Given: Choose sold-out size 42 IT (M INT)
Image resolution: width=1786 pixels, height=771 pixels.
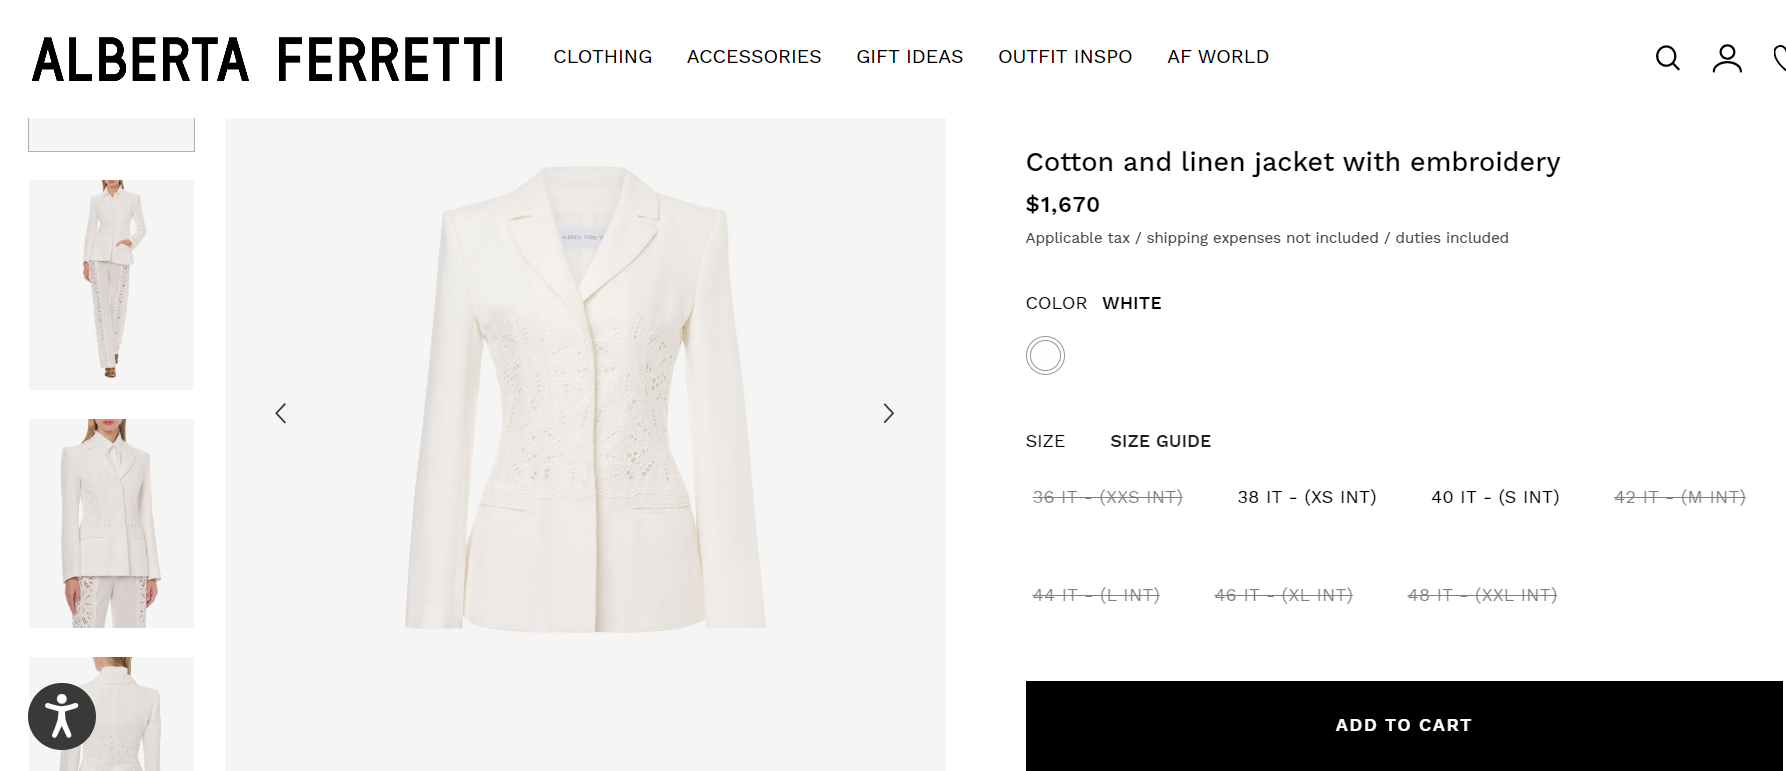Looking at the screenshot, I should click(1679, 497).
